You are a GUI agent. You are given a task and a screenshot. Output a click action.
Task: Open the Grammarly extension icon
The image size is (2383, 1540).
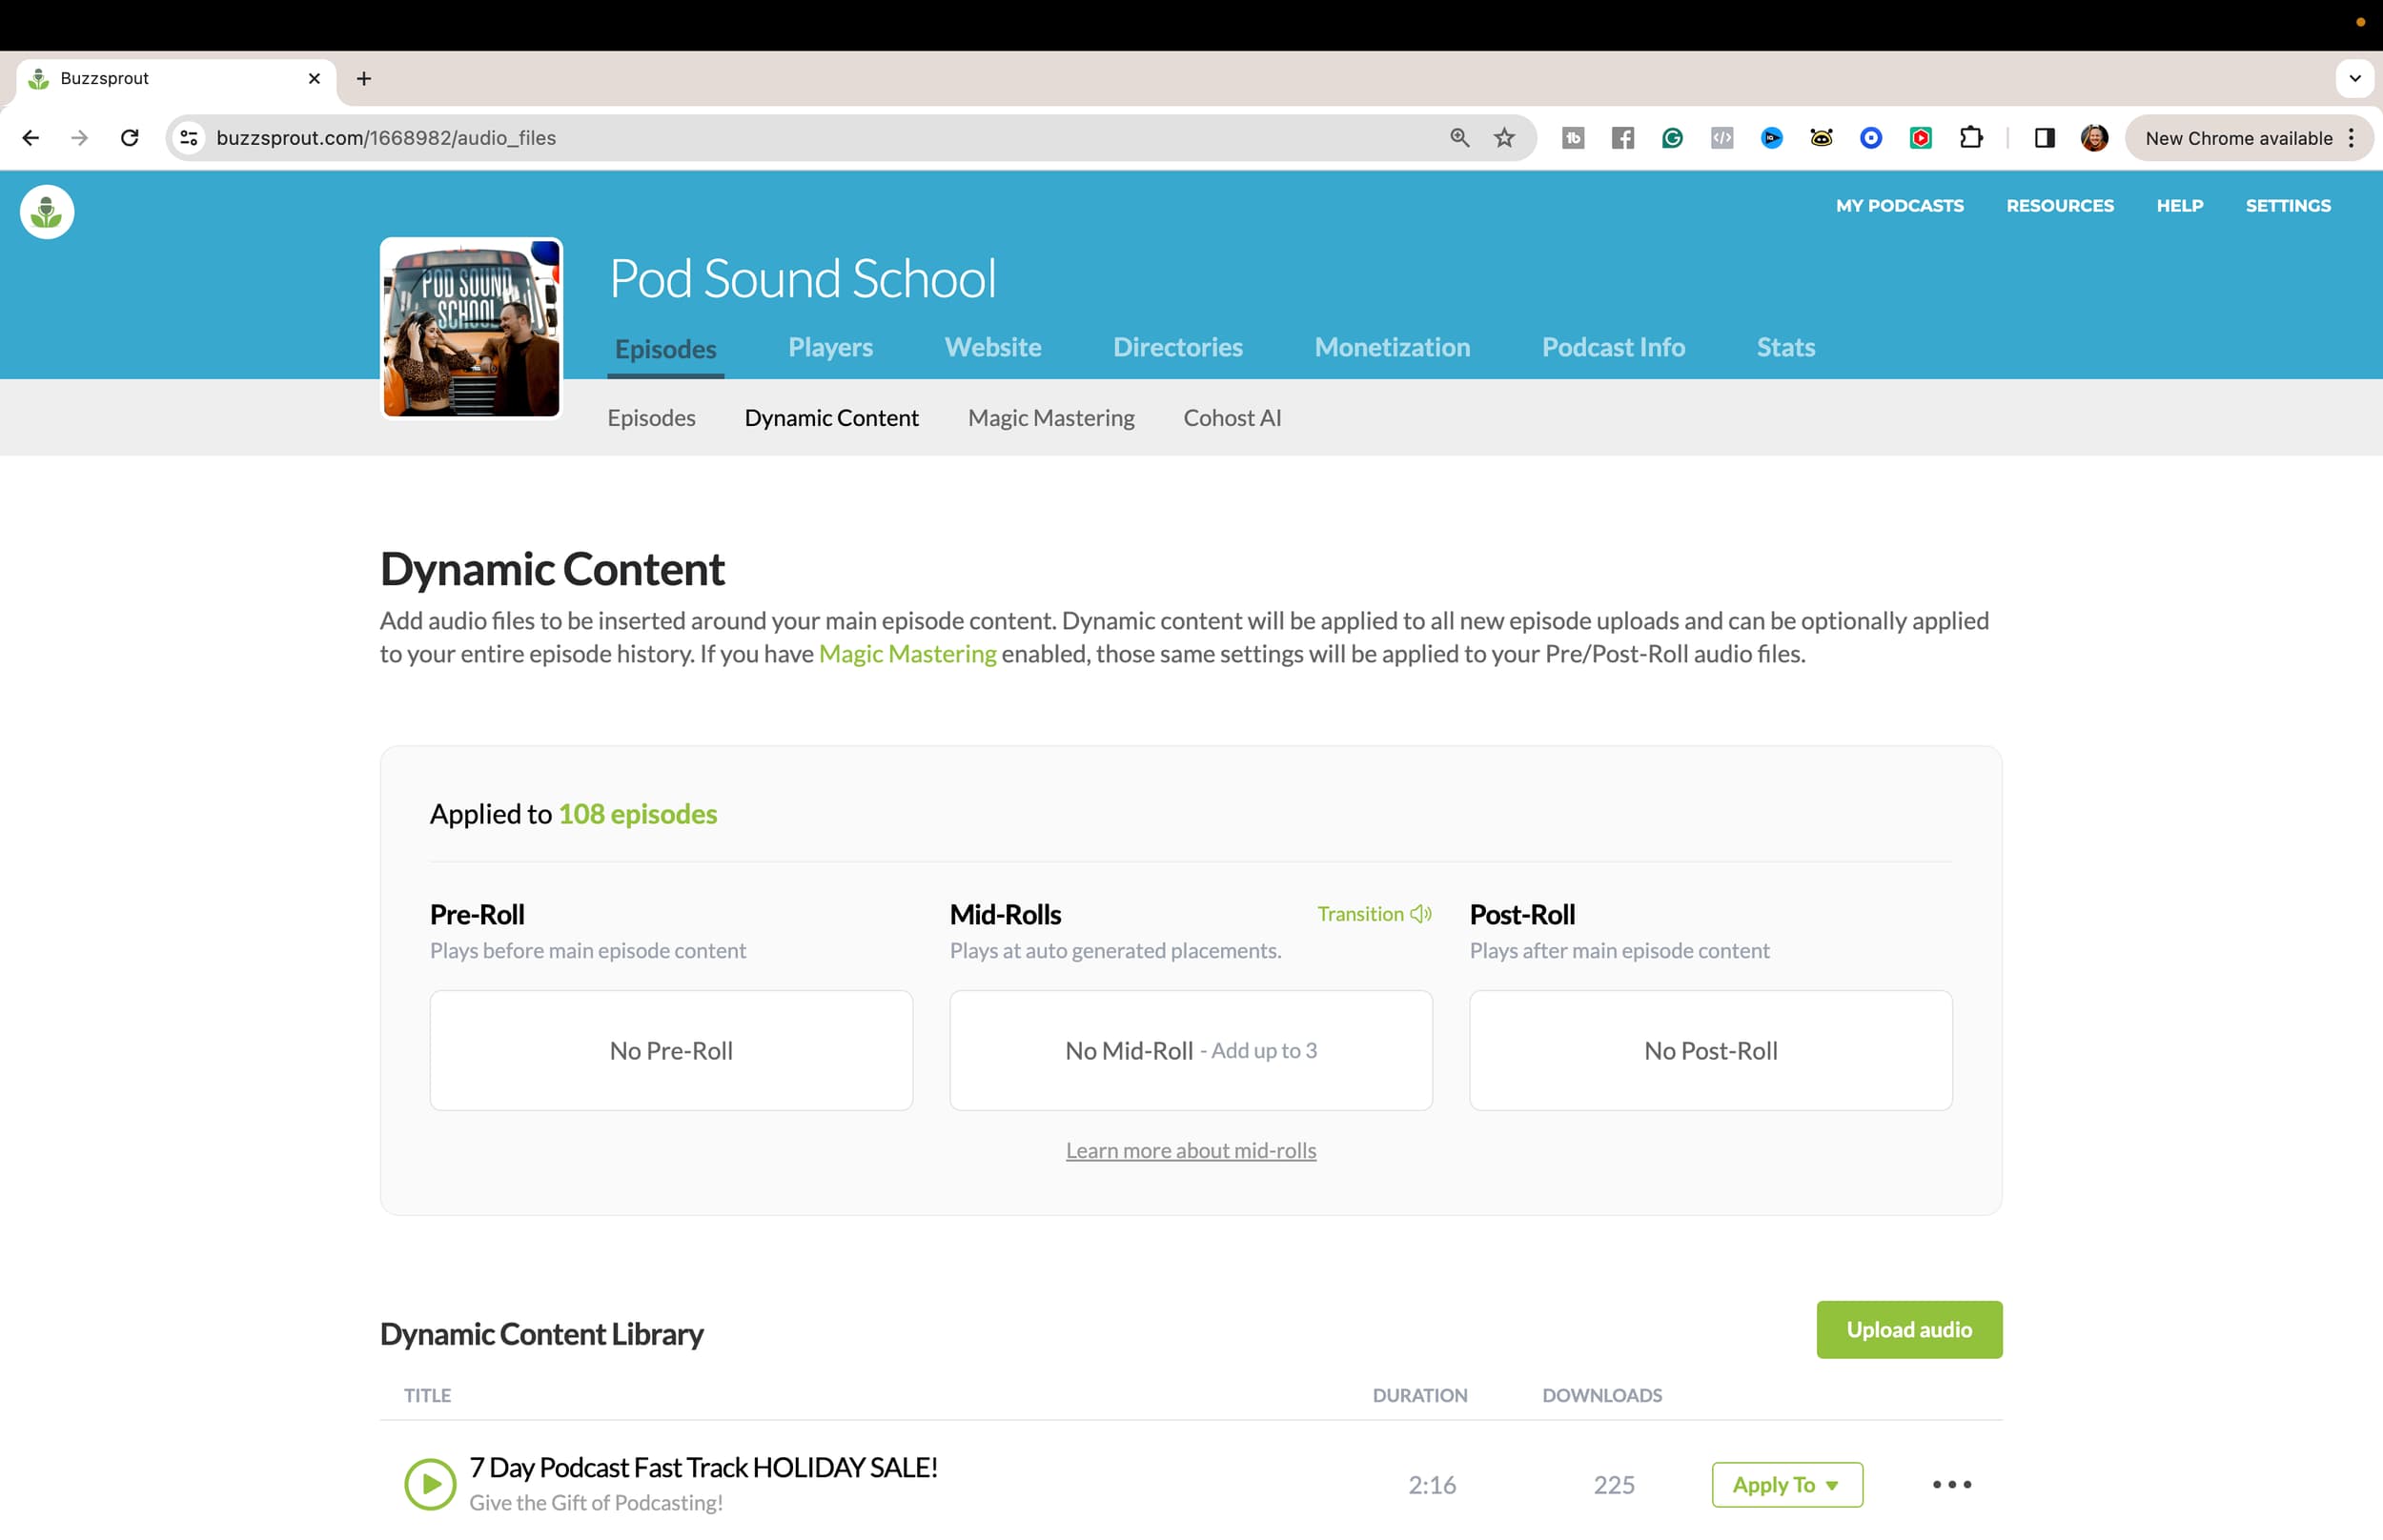[x=1672, y=138]
